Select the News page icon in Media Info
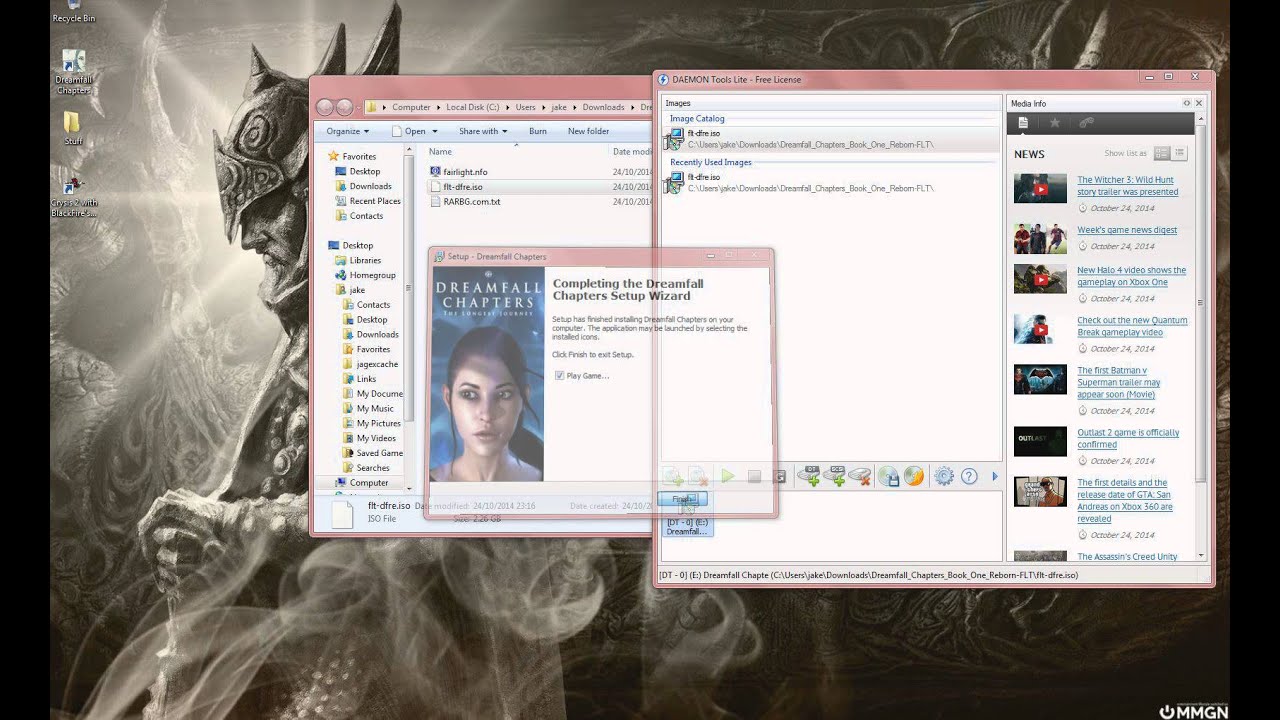 point(1023,123)
